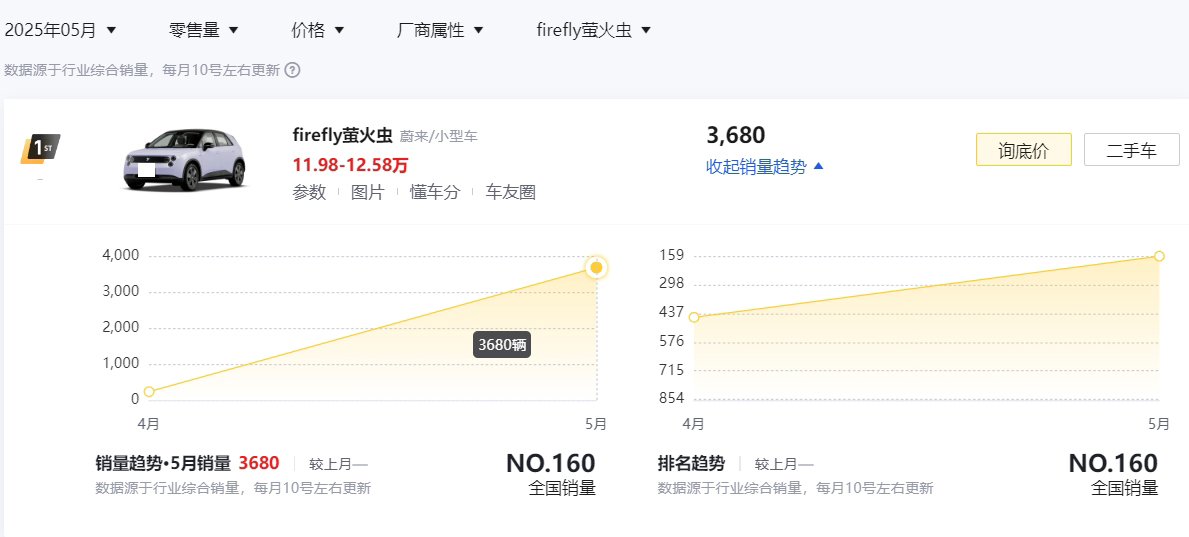Viewport: 1189px width, 537px height.
Task: Click the 1ST rank badge icon
Action: click(40, 149)
